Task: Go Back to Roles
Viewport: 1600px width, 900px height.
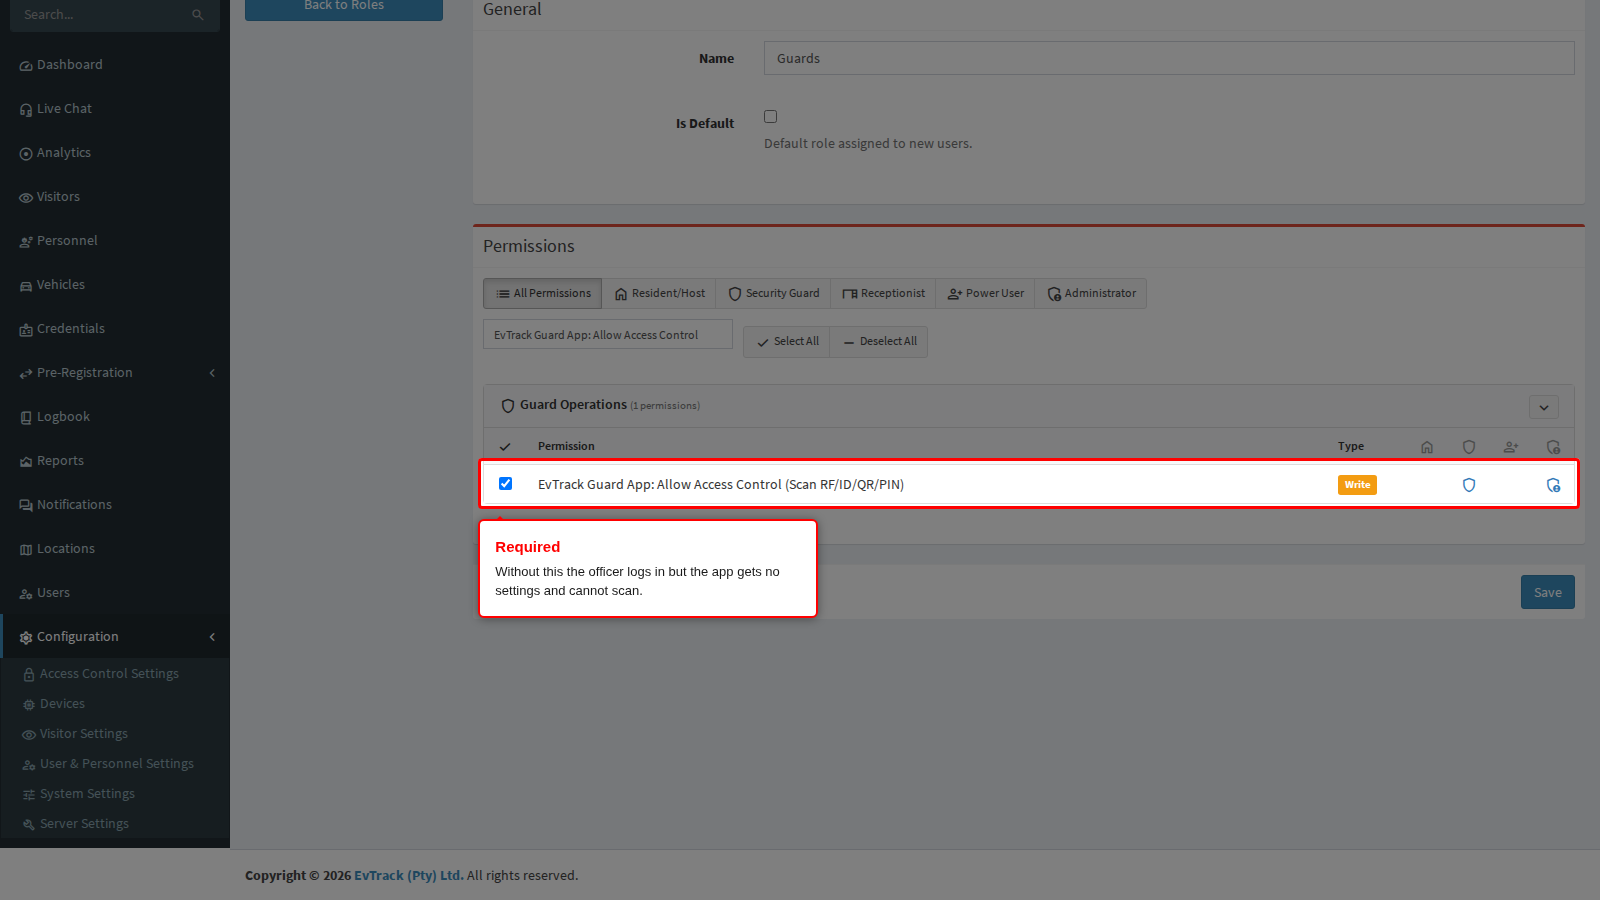Action: point(344,8)
